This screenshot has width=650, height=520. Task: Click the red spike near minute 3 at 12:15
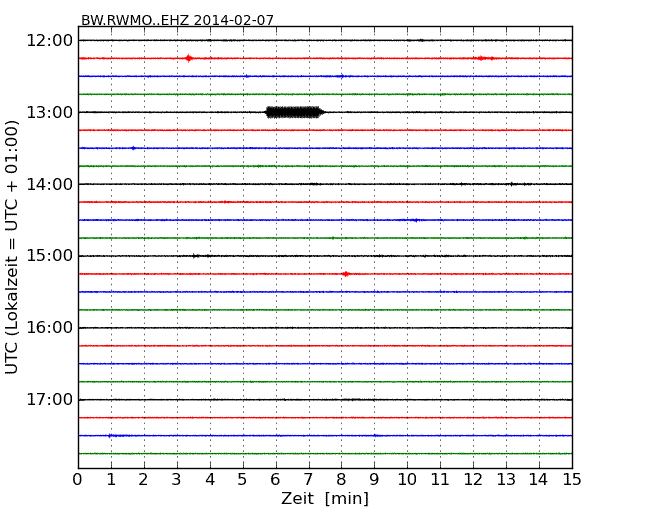tap(189, 58)
